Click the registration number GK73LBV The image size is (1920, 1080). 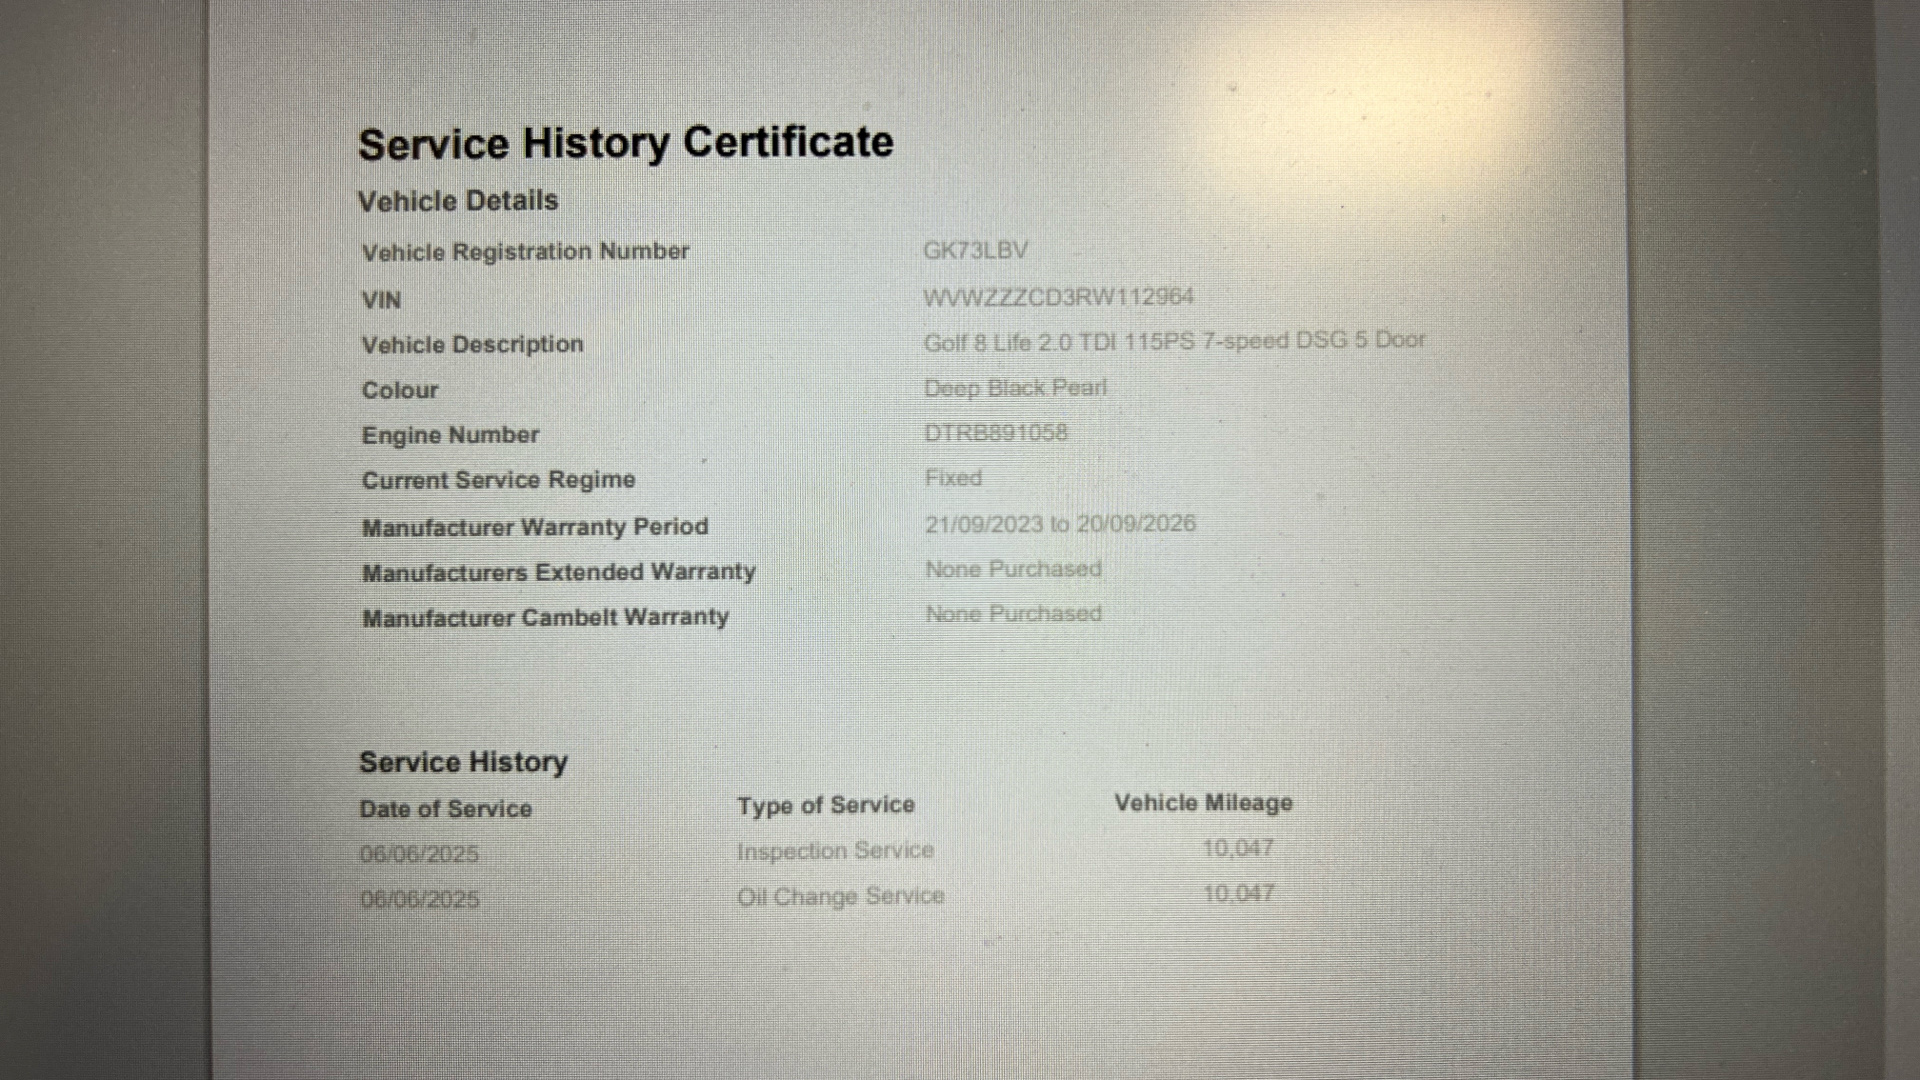[975, 250]
